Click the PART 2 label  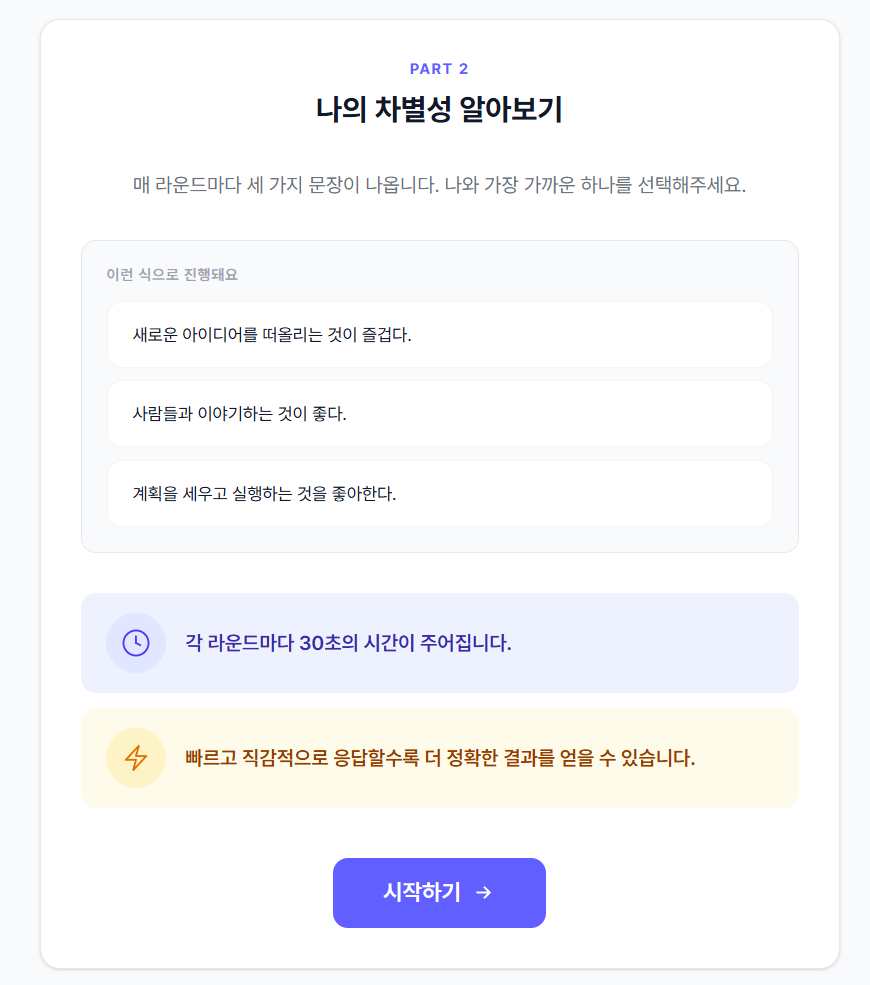439,68
